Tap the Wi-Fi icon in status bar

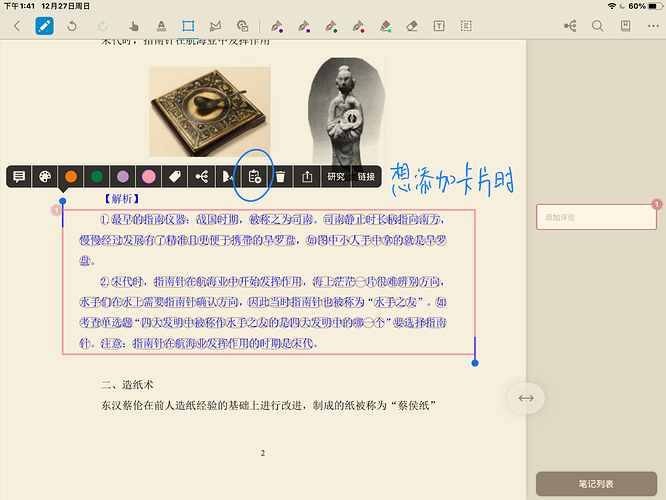pyautogui.click(x=612, y=6)
